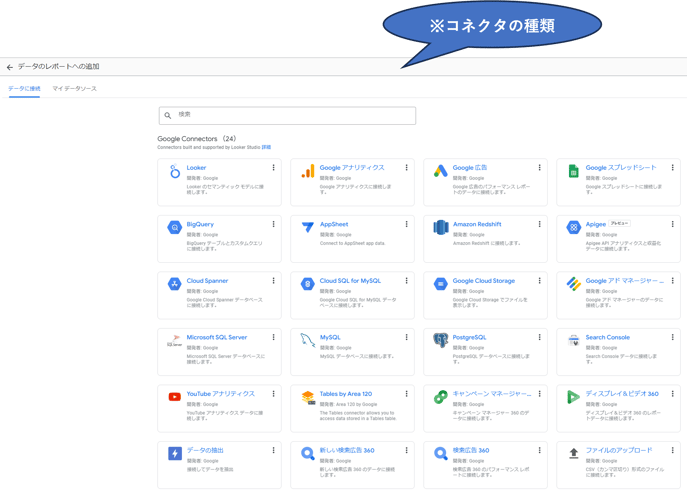Open the more menu on AppSheet card

tap(407, 224)
